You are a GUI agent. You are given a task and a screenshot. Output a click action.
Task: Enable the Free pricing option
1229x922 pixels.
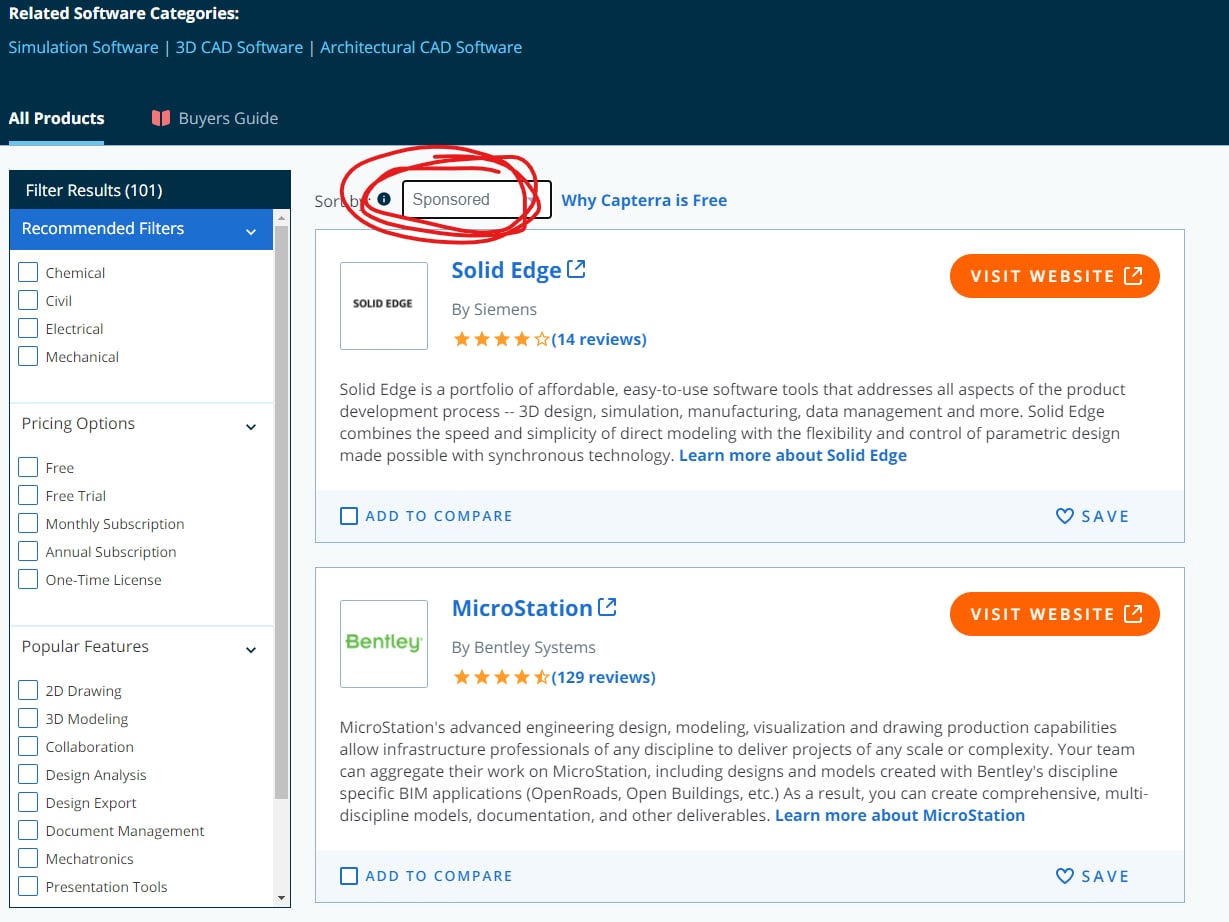click(x=28, y=467)
